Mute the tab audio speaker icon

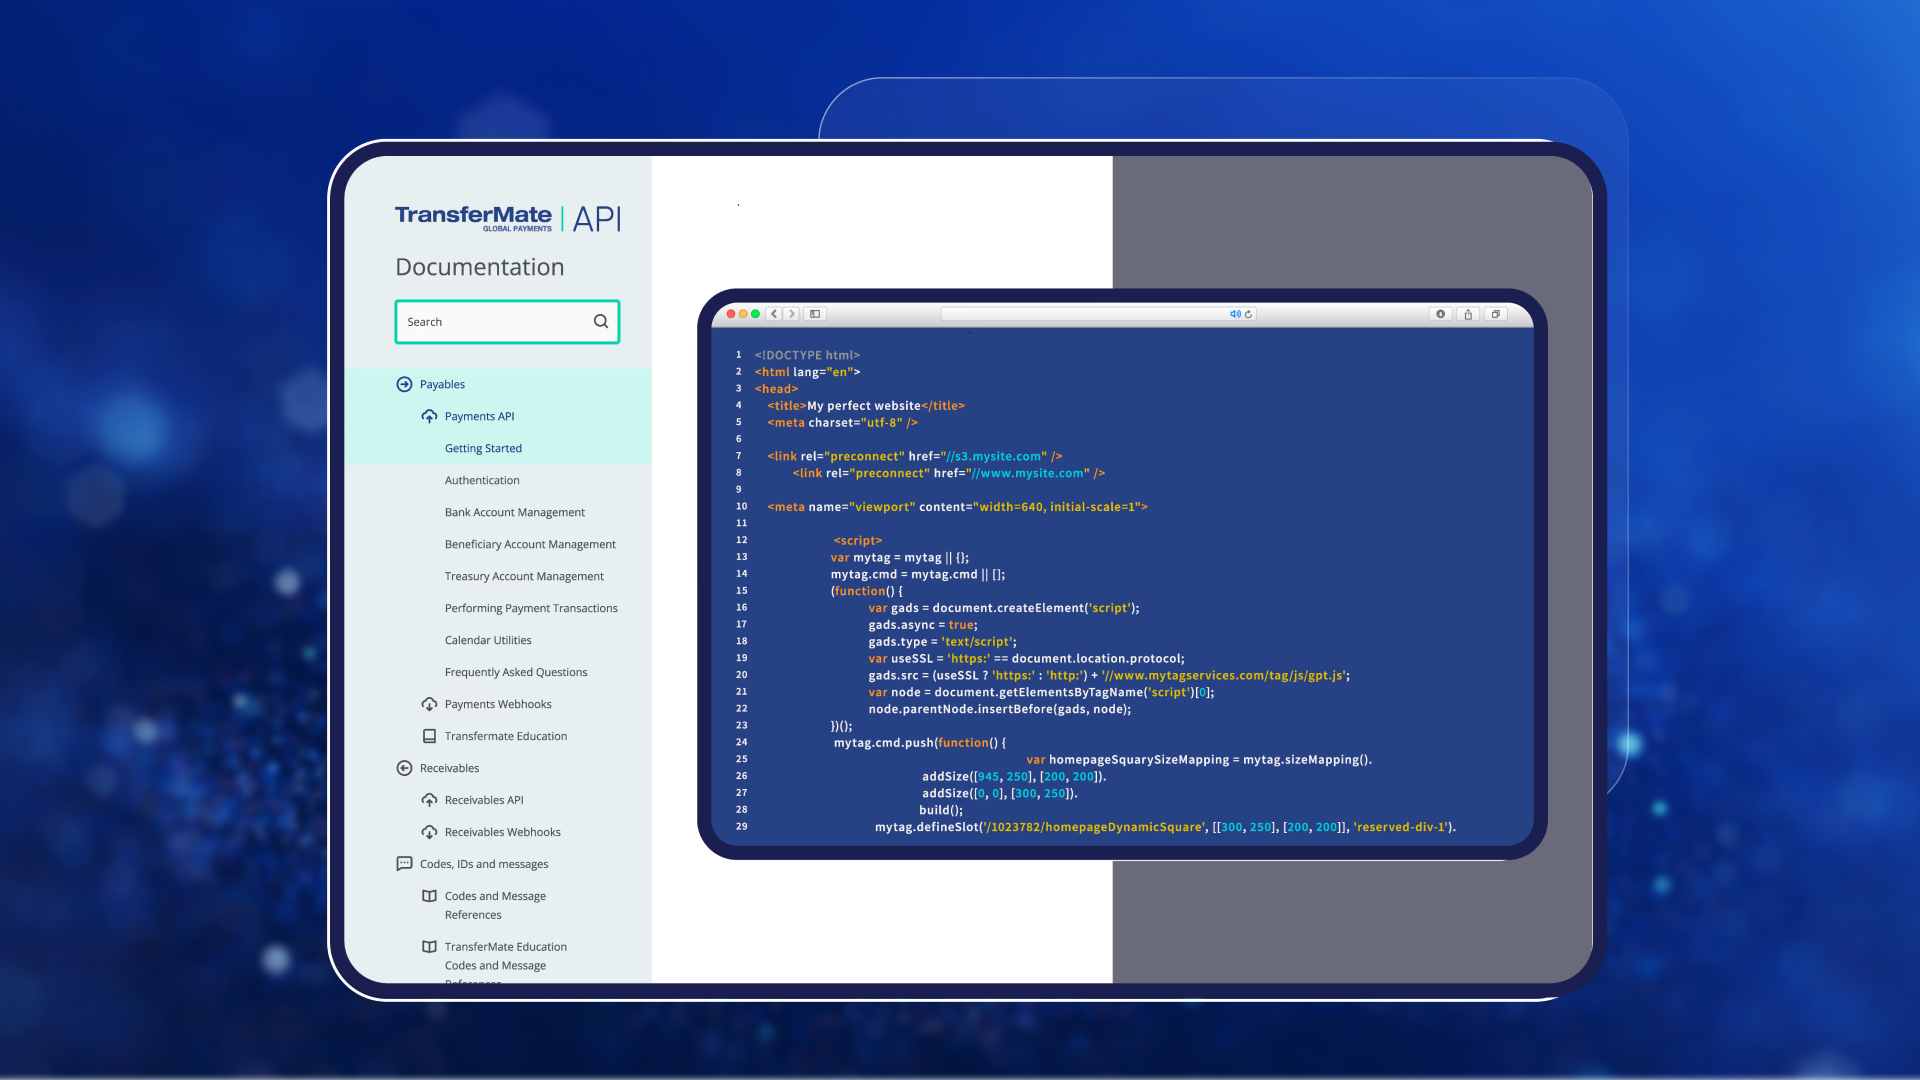[x=1235, y=314]
